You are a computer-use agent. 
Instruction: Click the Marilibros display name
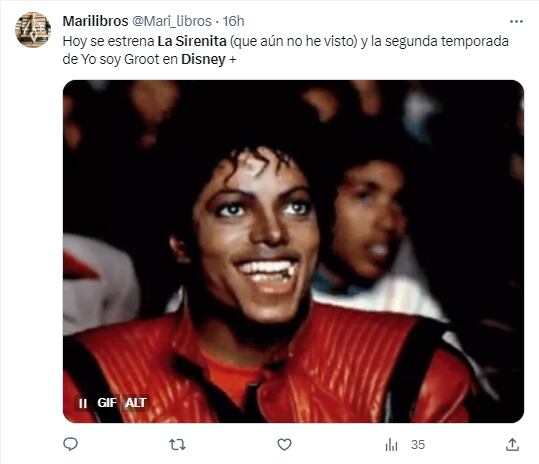(96, 21)
